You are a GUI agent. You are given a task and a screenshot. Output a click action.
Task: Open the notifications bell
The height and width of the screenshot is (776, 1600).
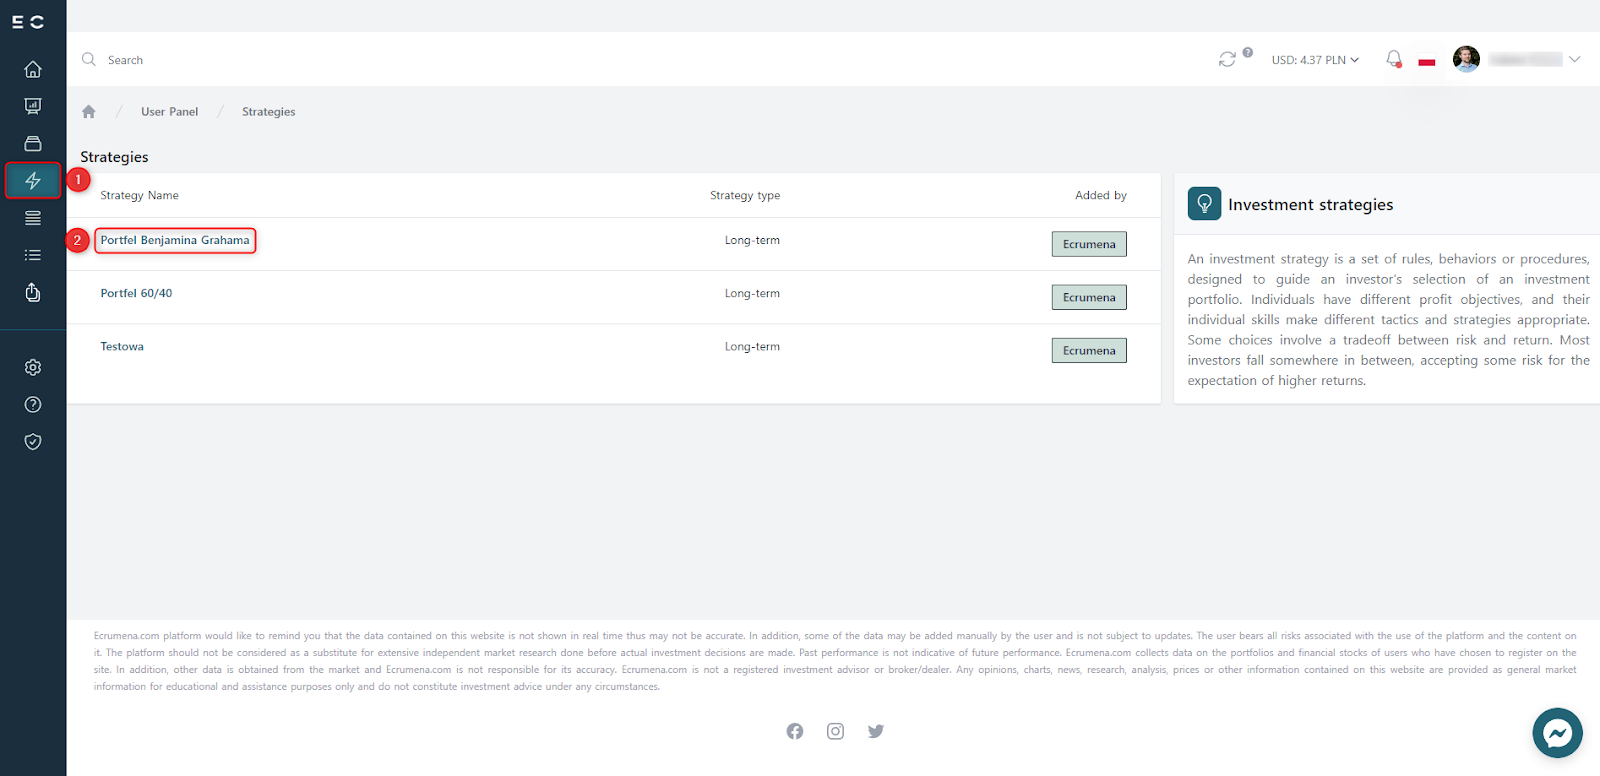coord(1393,59)
